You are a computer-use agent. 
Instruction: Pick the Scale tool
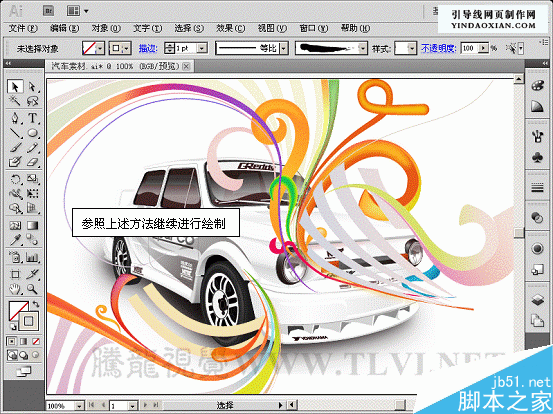(x=32, y=179)
